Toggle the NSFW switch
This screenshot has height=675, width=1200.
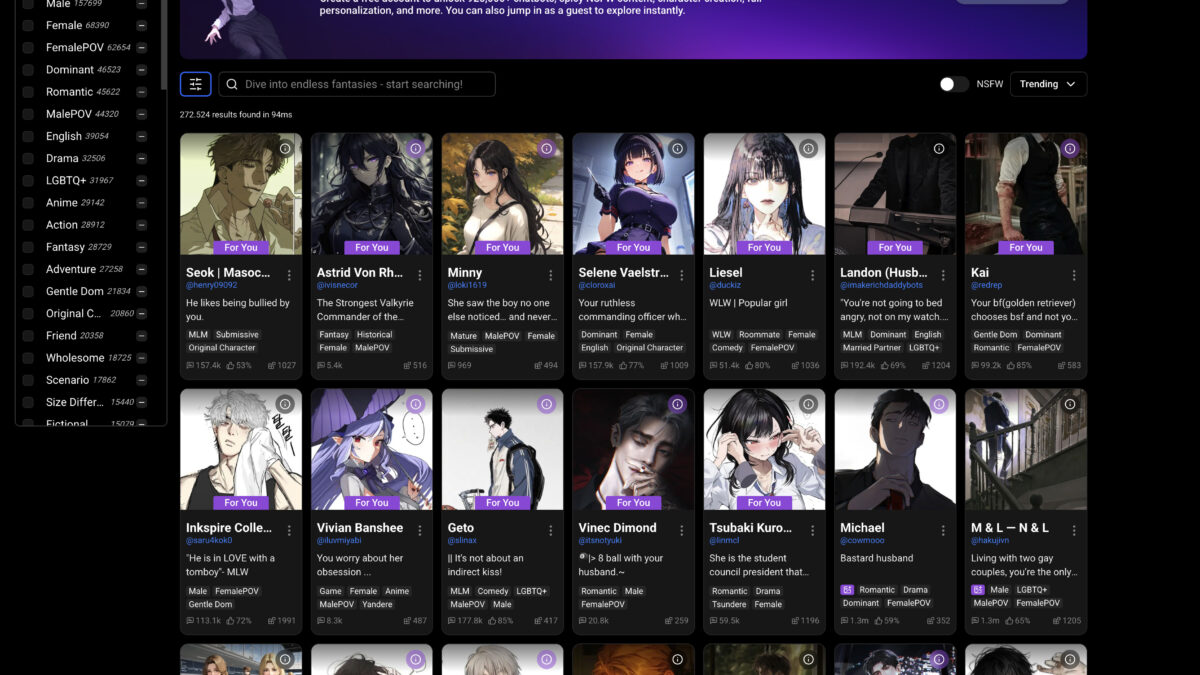(x=954, y=84)
